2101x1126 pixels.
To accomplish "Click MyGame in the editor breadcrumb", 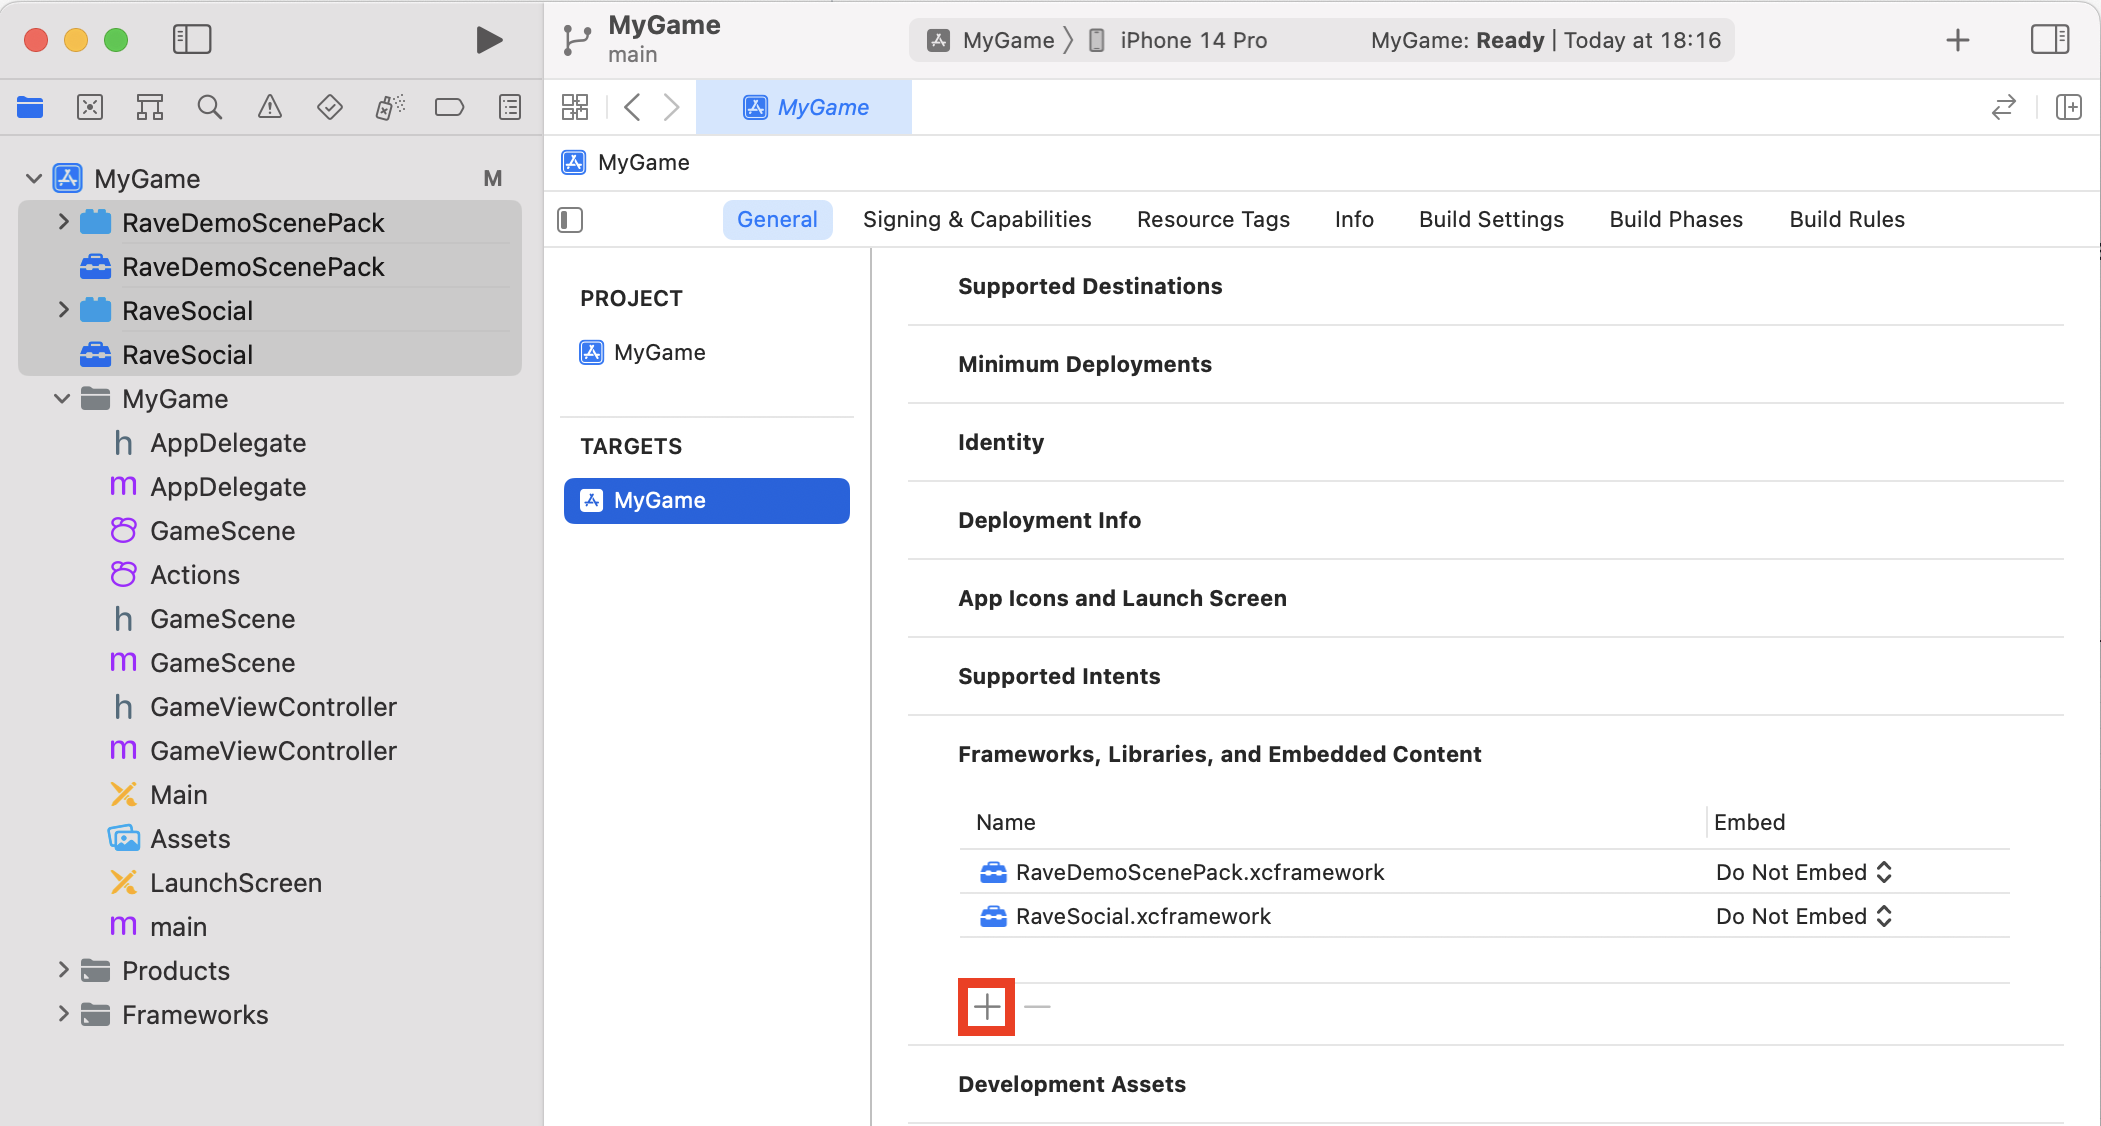I will coord(626,162).
